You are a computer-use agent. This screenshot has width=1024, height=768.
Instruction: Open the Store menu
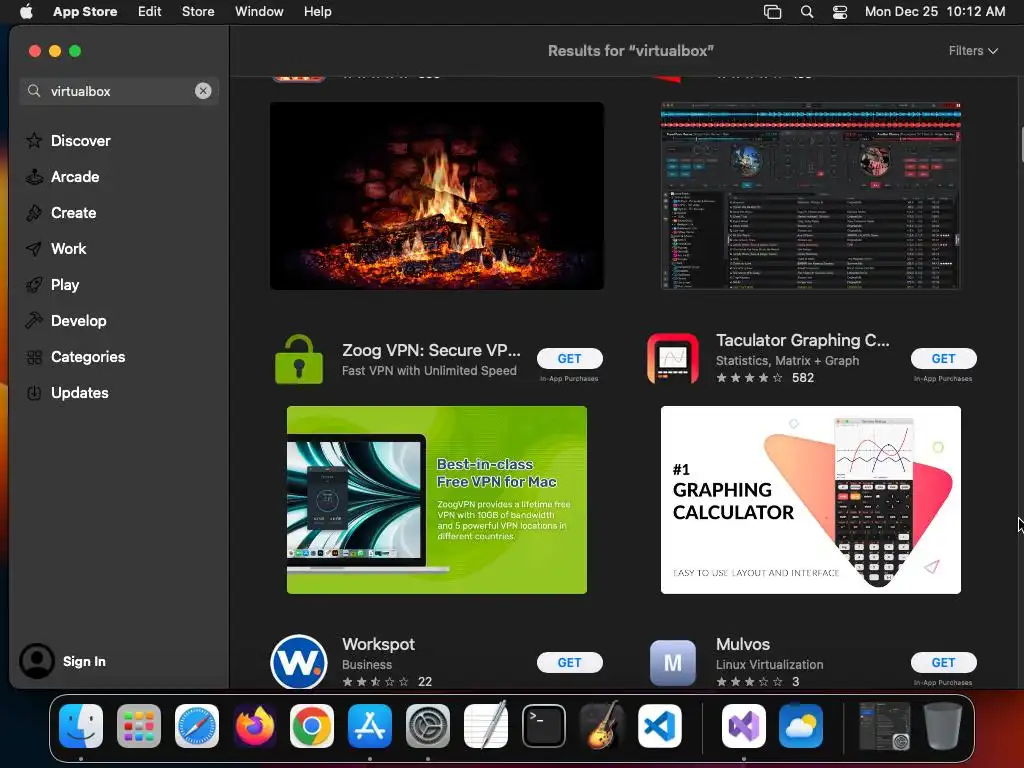pyautogui.click(x=198, y=11)
